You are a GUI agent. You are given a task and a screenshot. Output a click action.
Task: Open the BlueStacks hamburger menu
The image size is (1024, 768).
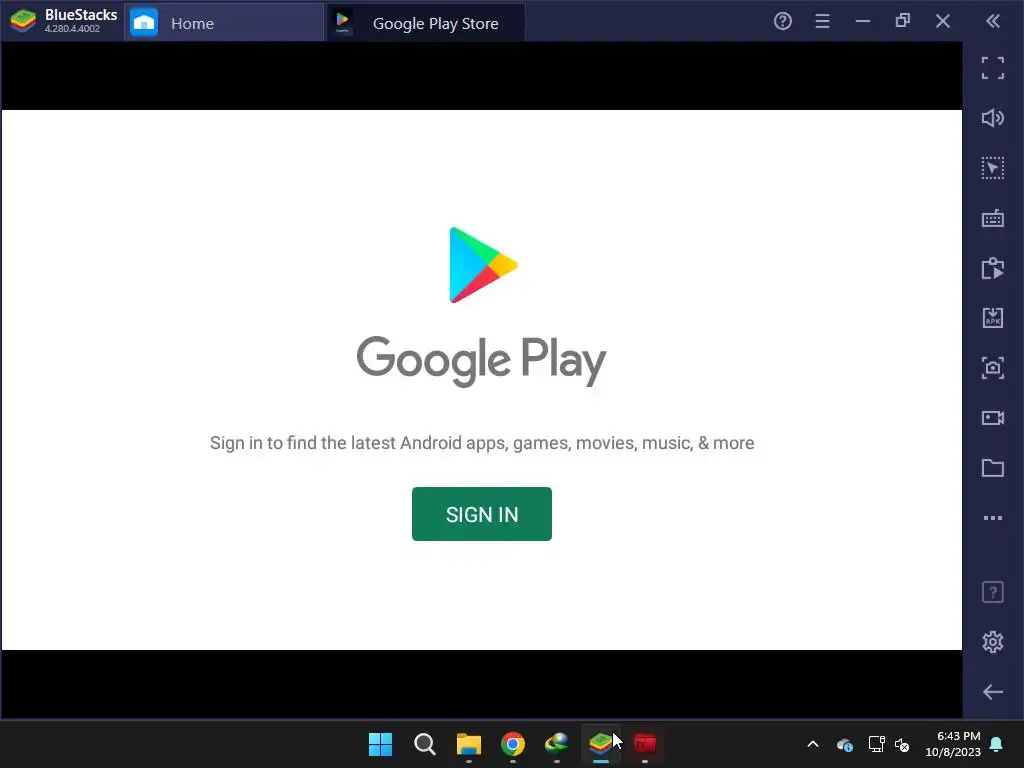point(822,22)
